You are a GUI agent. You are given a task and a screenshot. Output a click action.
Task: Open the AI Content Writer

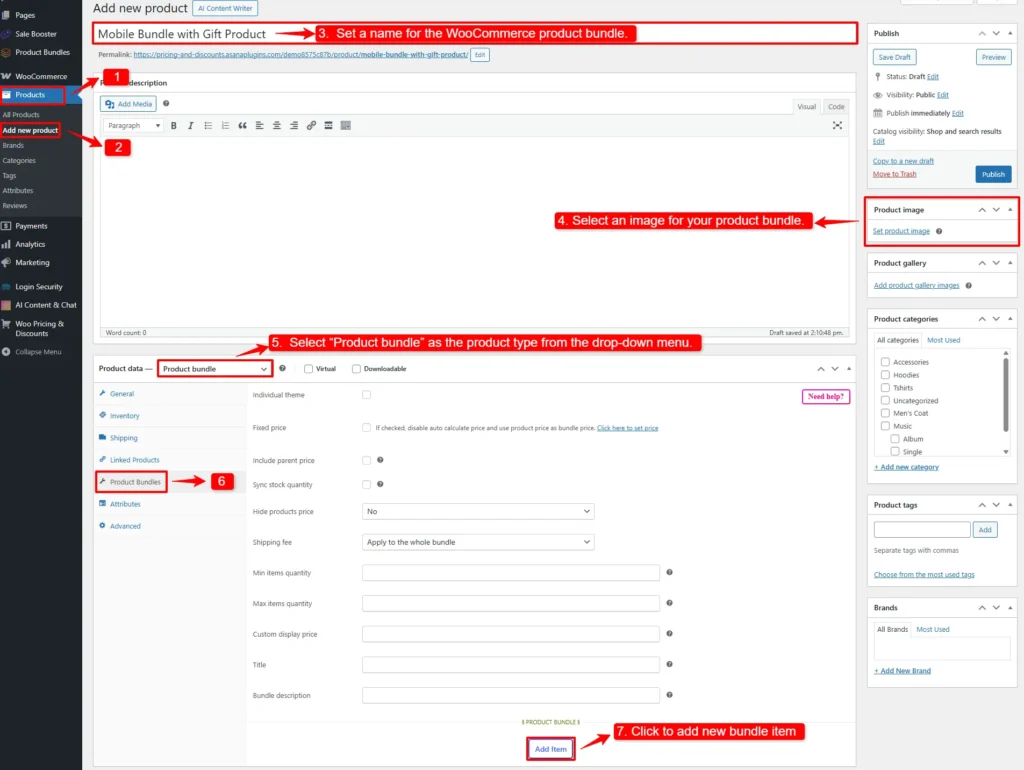click(225, 8)
